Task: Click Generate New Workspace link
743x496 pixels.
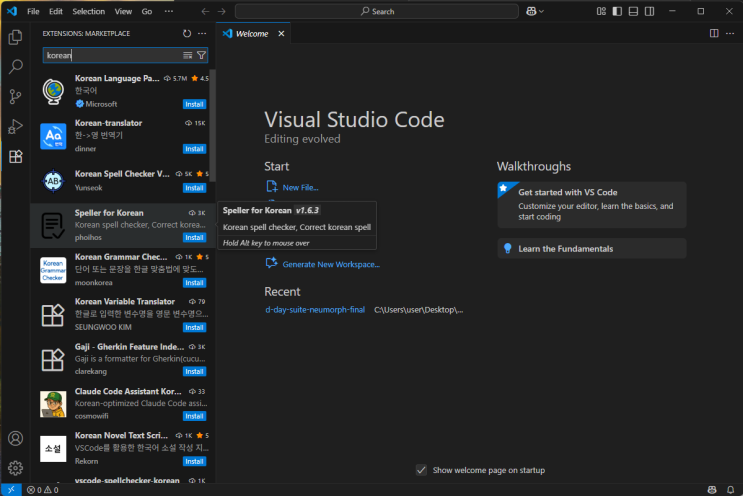Action: [x=331, y=264]
